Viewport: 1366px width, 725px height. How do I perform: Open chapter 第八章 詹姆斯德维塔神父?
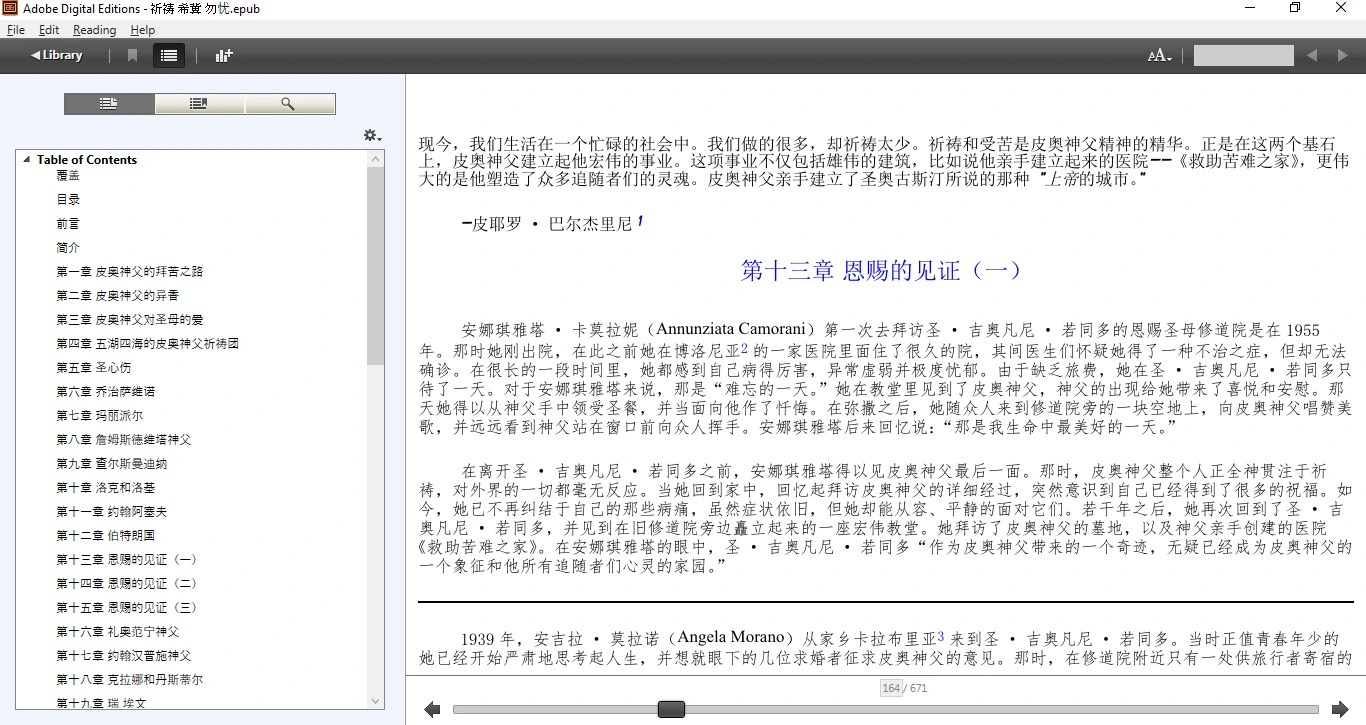(123, 440)
